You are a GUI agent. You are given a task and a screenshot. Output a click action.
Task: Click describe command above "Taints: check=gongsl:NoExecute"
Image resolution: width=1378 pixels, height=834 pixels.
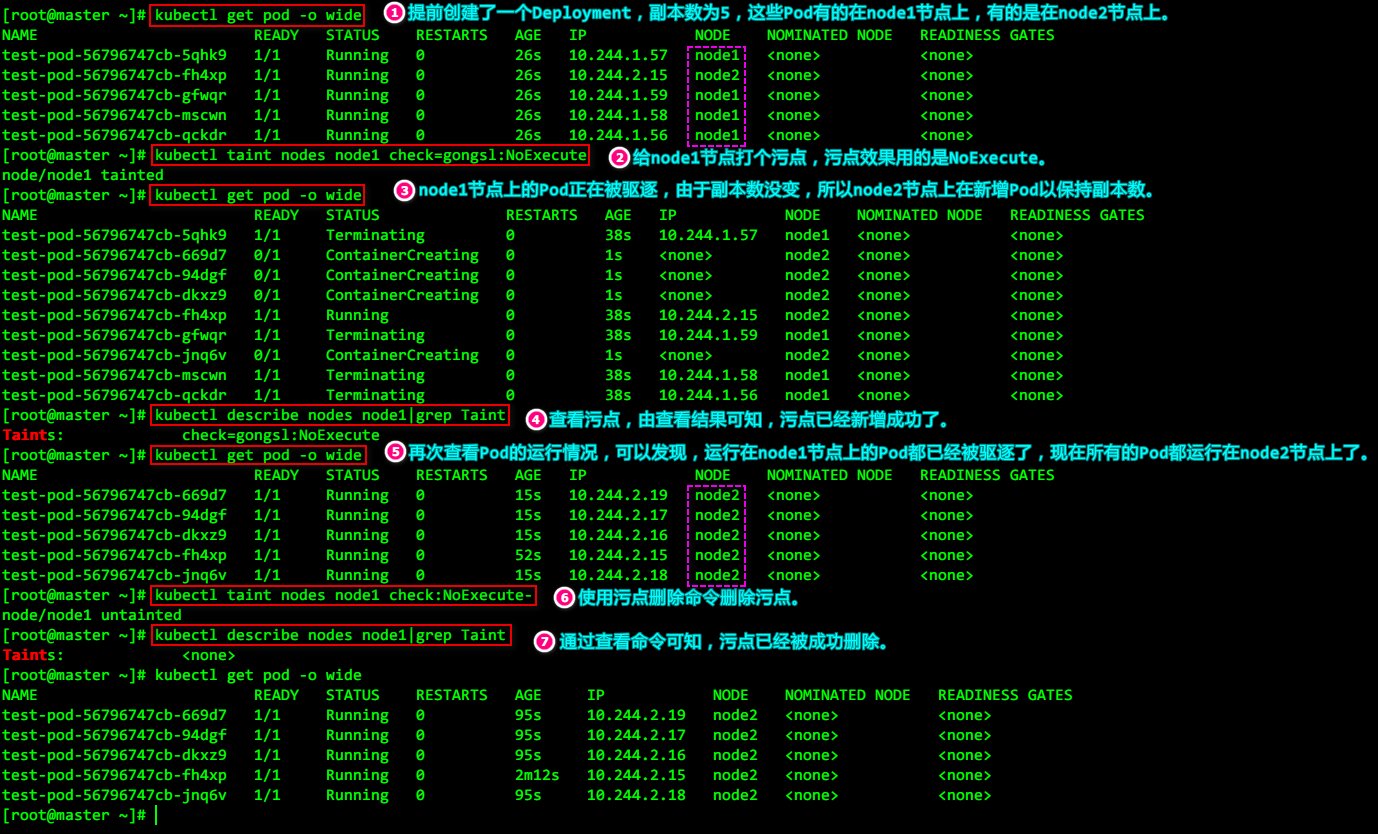pos(330,415)
